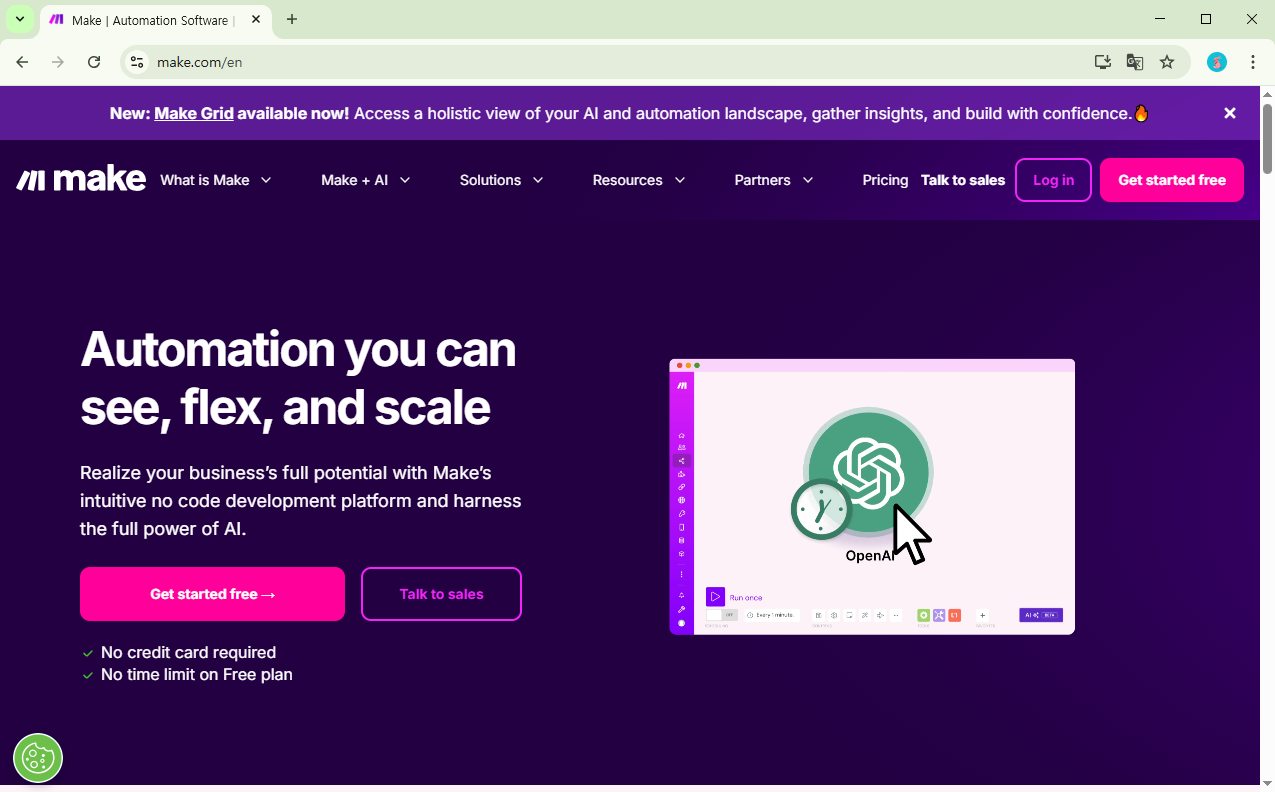1275x792 pixels.
Task: Click Talk to sales in navigation bar
Action: point(963,180)
